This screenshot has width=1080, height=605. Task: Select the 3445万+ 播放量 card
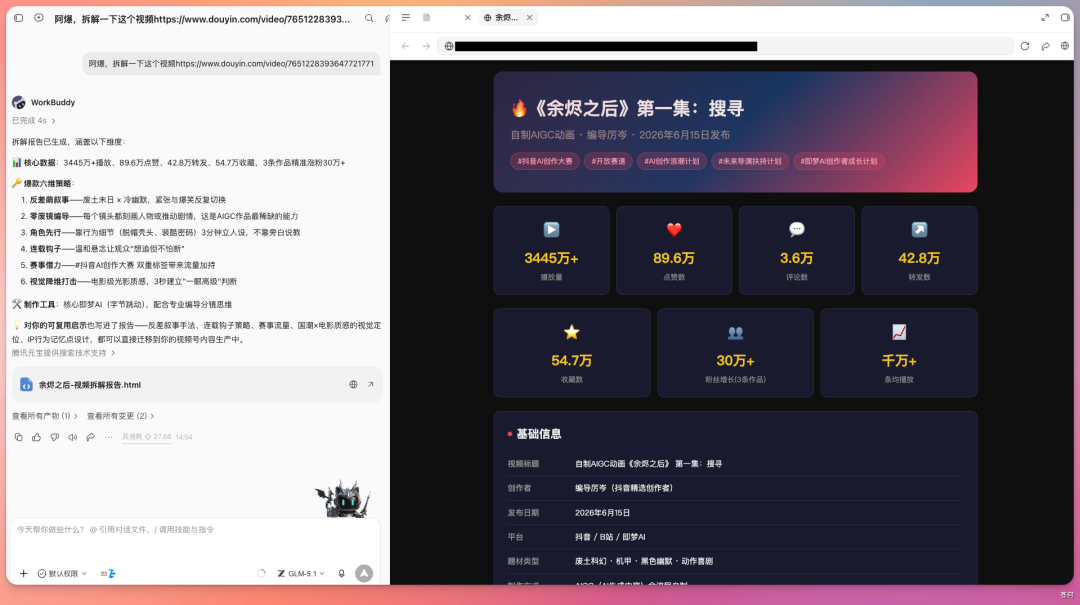551,250
